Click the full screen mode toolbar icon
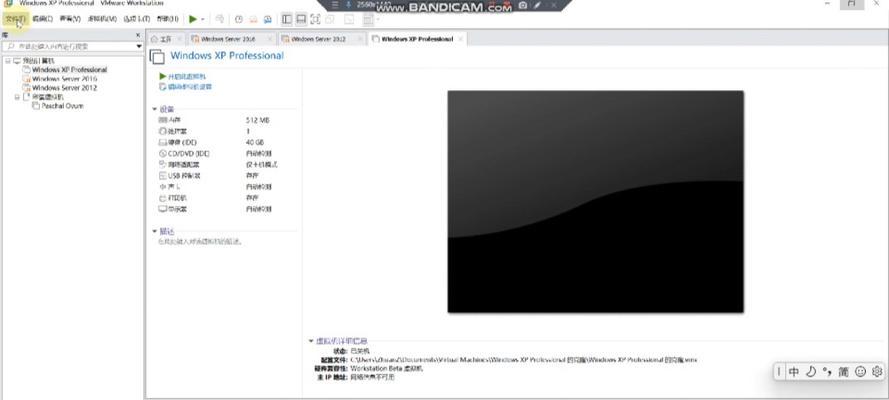 click(x=315, y=19)
